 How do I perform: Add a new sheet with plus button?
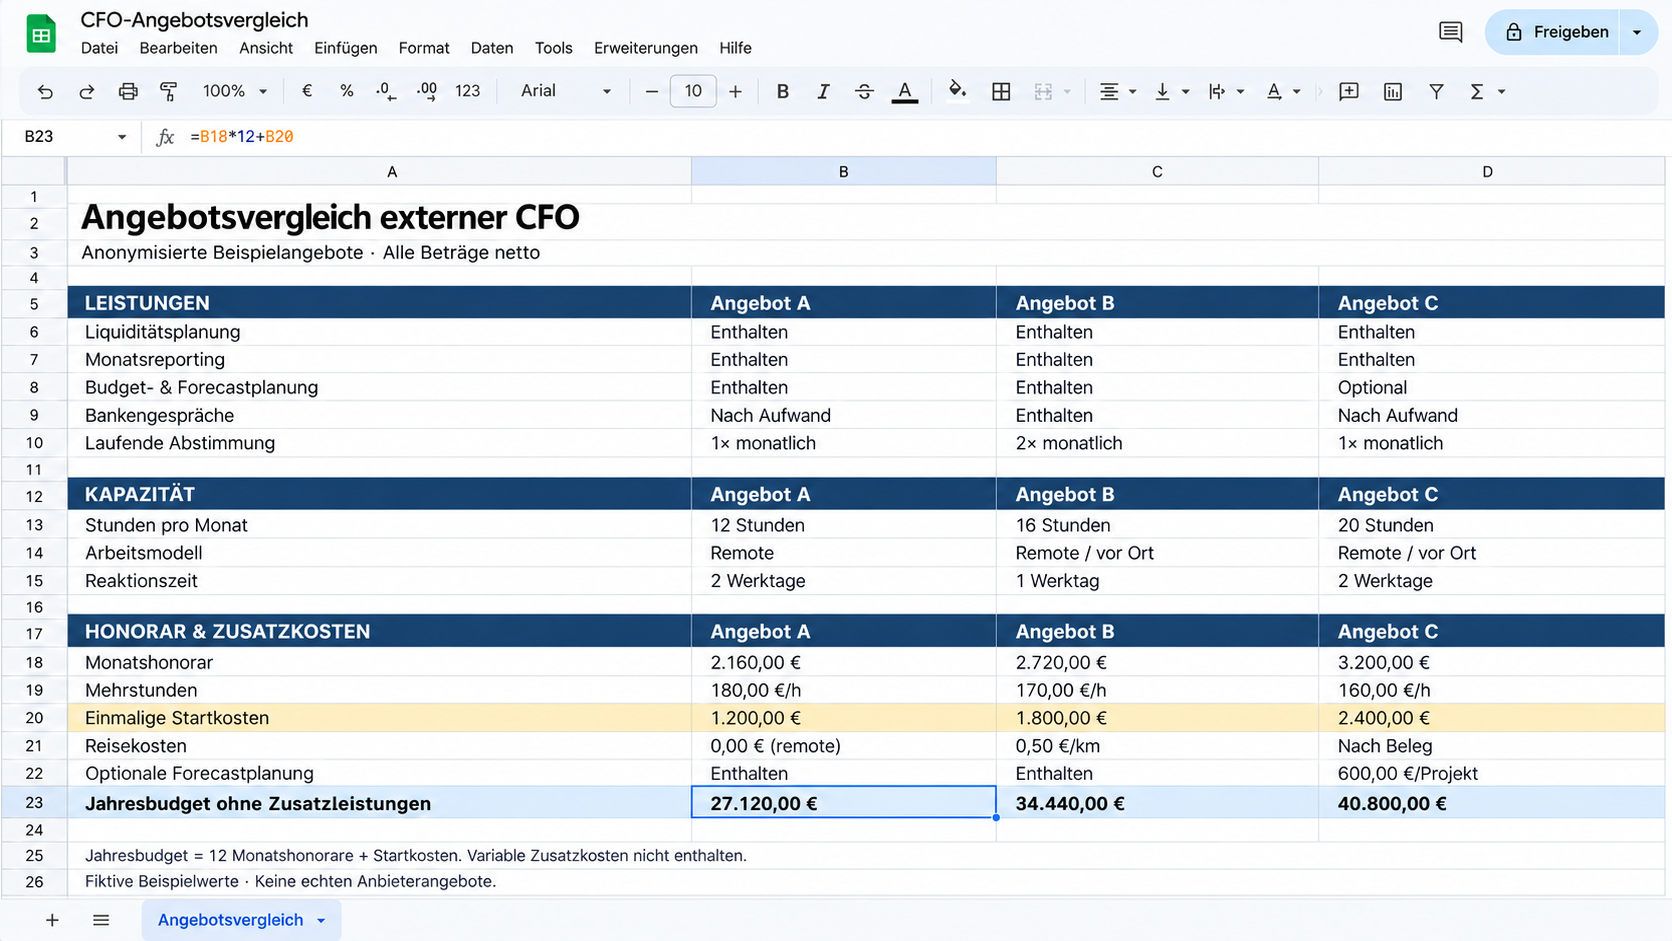tap(52, 920)
